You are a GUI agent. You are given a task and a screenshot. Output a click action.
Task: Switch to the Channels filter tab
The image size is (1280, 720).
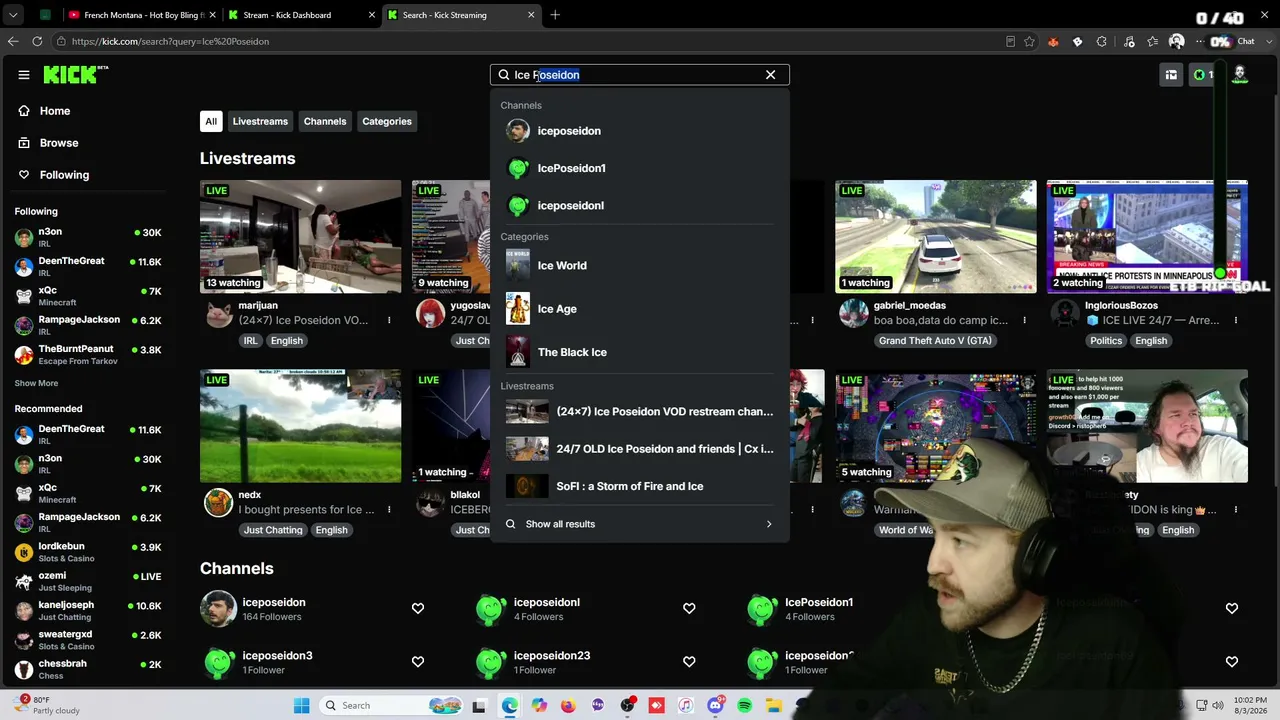325,121
